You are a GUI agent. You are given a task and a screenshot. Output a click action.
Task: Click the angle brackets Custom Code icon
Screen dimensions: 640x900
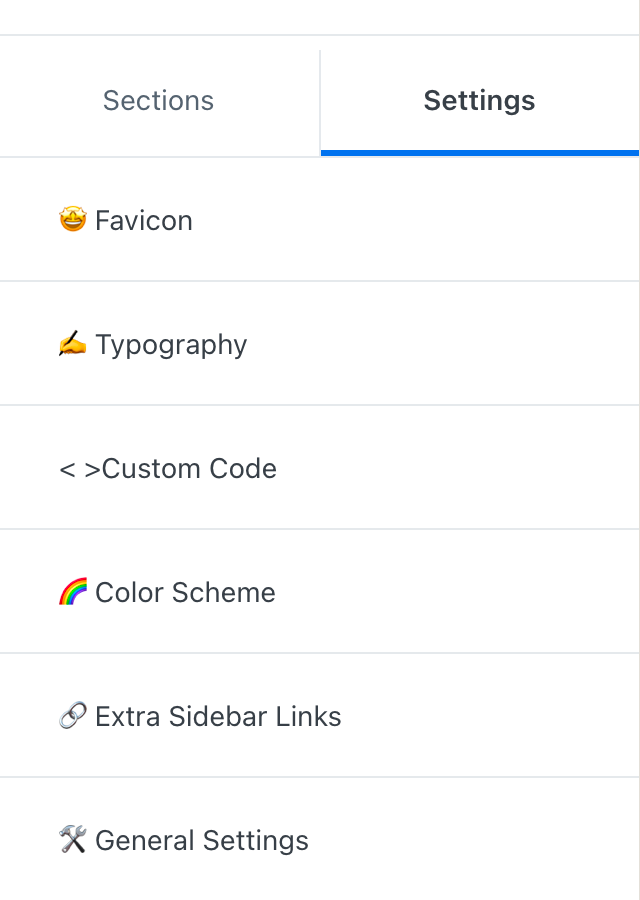[x=79, y=469]
